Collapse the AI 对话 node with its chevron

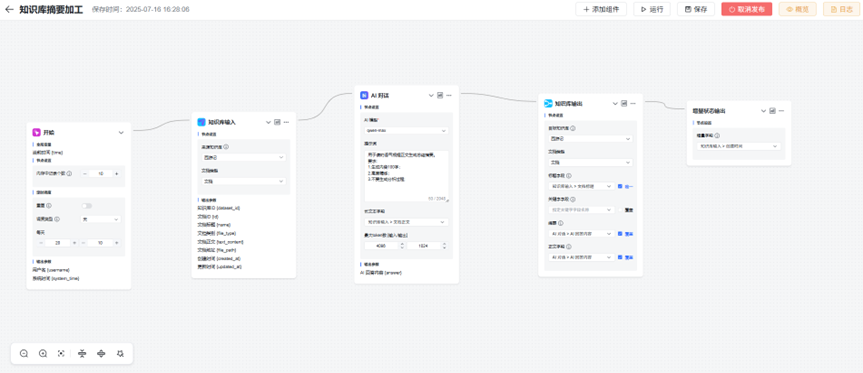[x=432, y=96]
